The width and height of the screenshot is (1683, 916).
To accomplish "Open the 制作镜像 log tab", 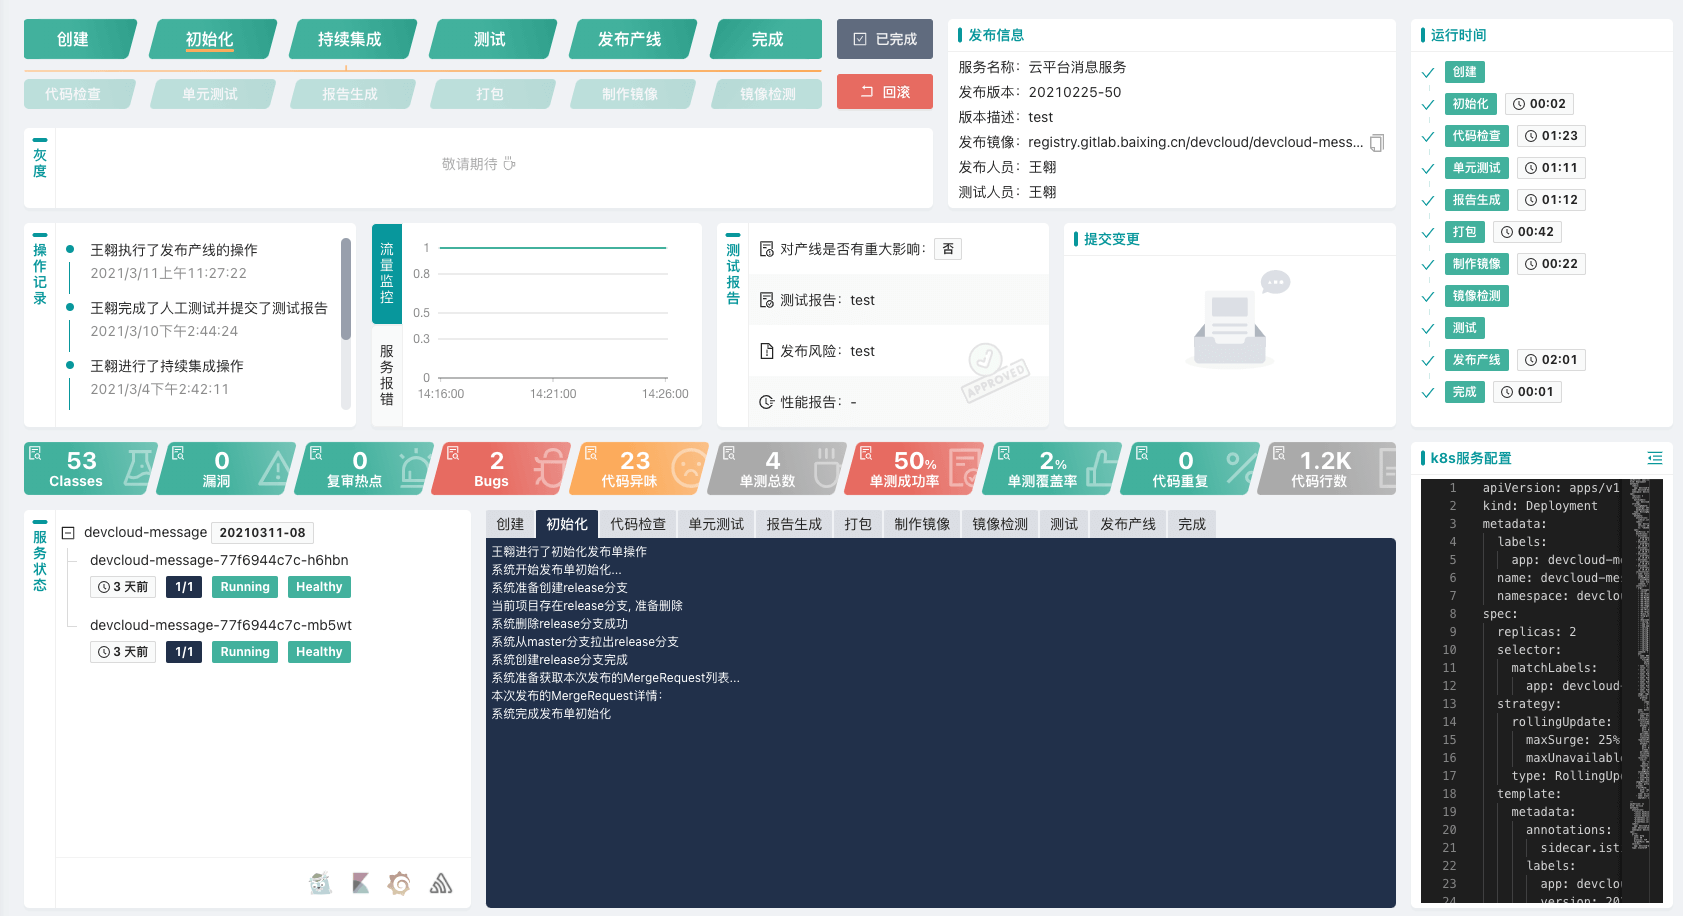I will click(922, 524).
